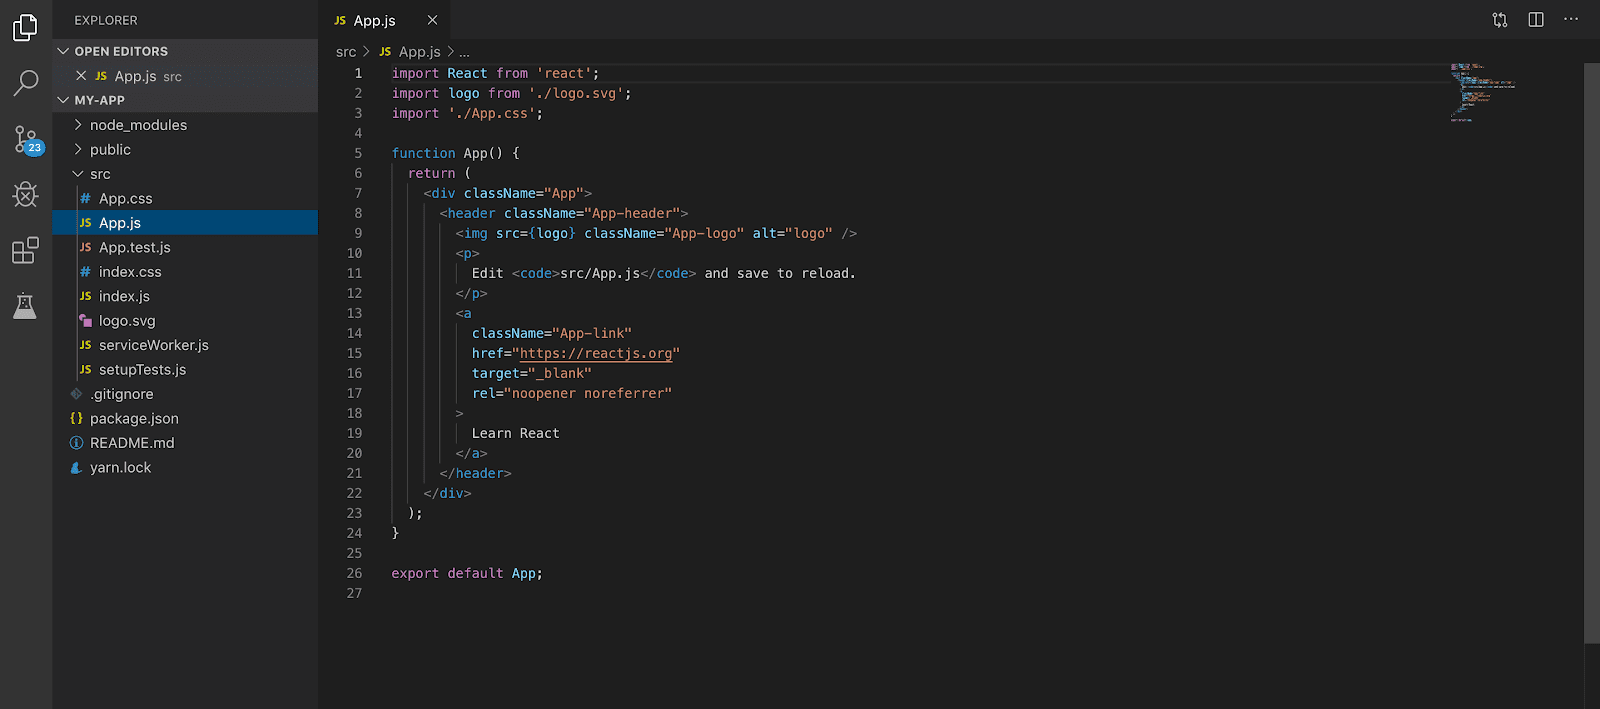Image resolution: width=1600 pixels, height=709 pixels.
Task: Open the Search view icon
Action: tap(25, 83)
